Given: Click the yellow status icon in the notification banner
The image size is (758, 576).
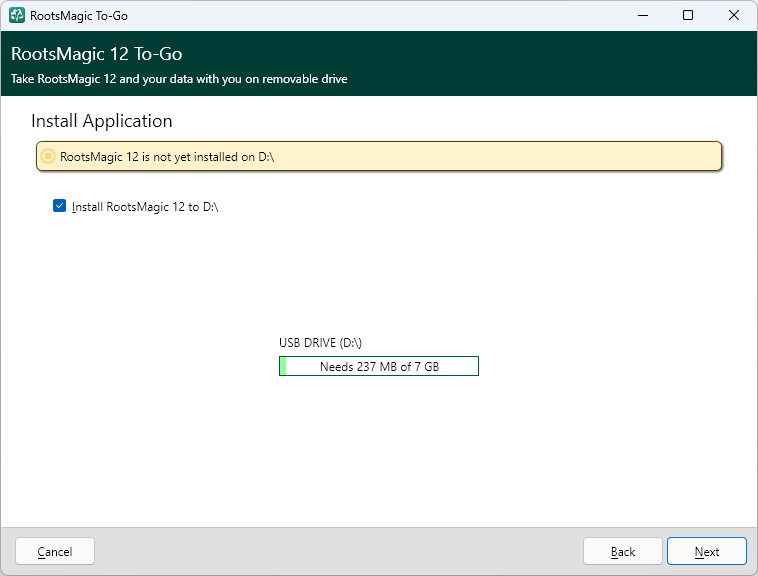Looking at the screenshot, I should click(x=48, y=157).
